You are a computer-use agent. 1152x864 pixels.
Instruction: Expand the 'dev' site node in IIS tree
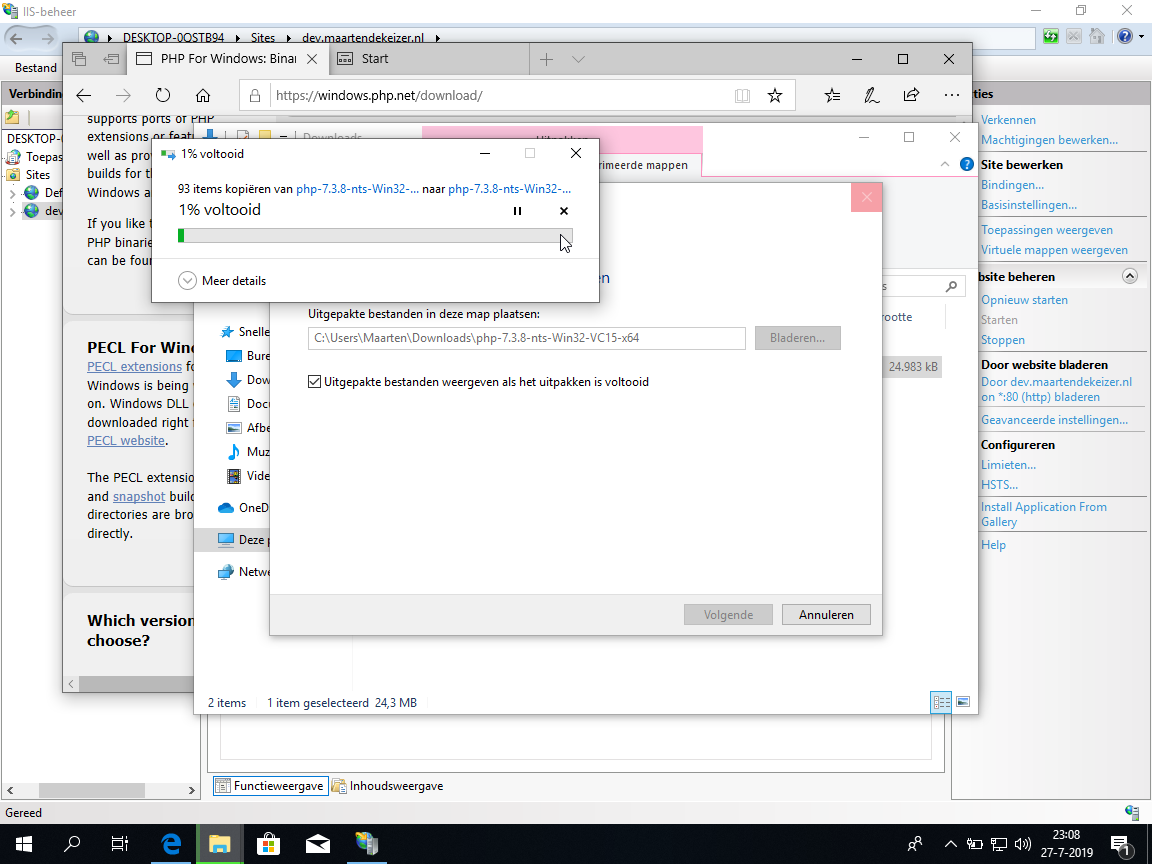tap(12, 212)
